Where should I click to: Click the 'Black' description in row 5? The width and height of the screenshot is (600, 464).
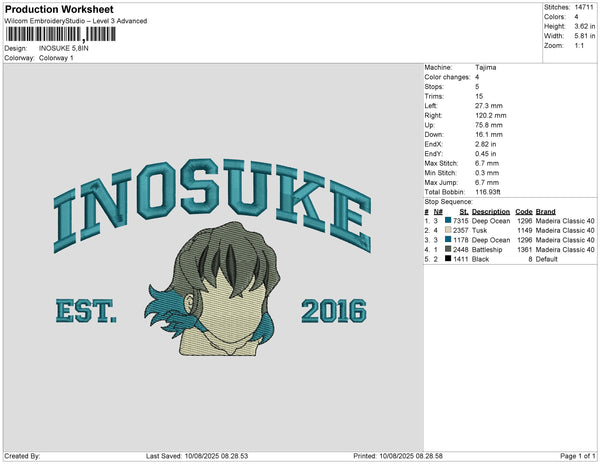[x=481, y=259]
